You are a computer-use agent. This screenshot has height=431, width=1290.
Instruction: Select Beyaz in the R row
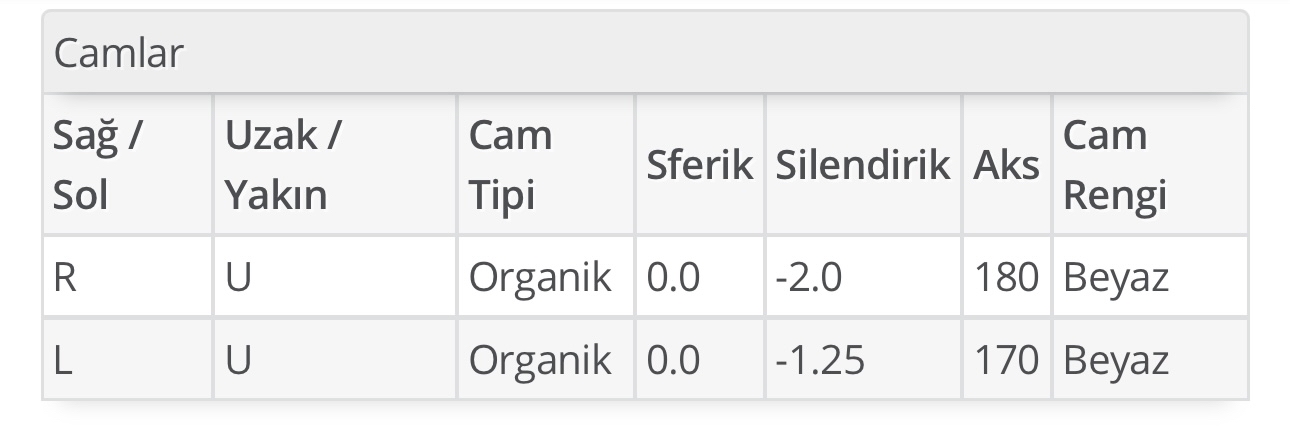click(x=1116, y=277)
